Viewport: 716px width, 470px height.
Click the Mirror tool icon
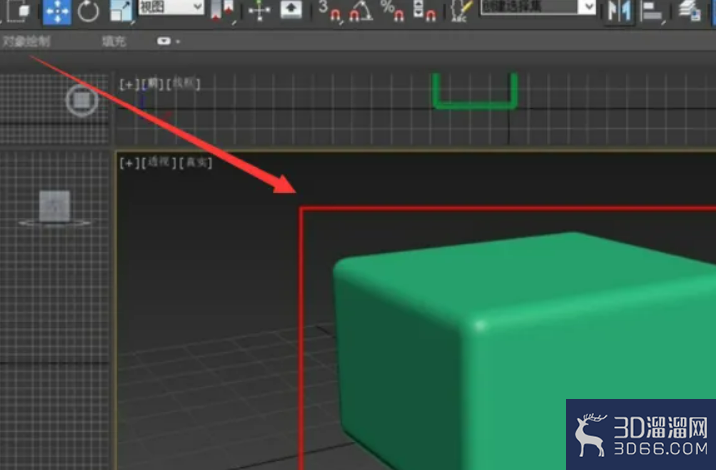[x=619, y=11]
